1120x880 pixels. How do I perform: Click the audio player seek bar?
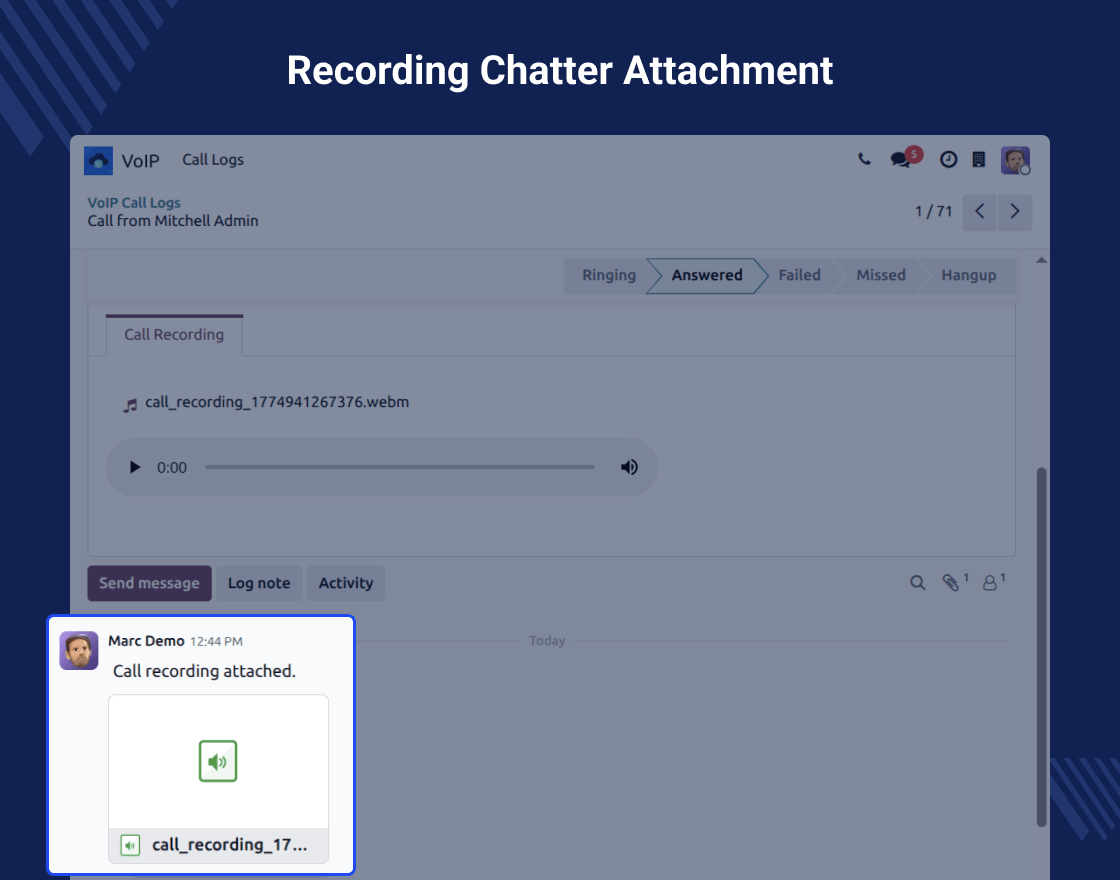point(399,467)
